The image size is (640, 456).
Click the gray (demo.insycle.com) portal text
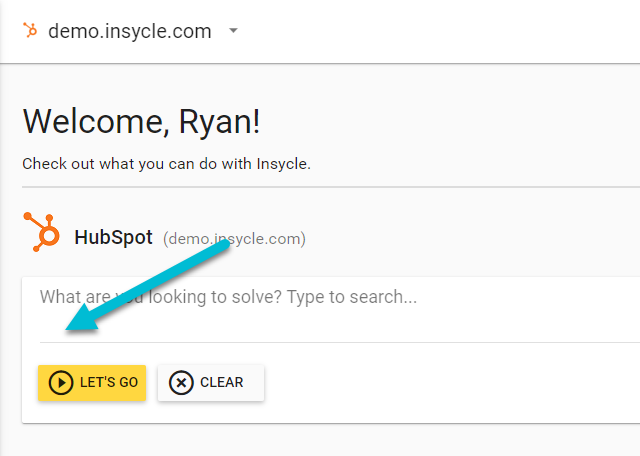click(x=234, y=239)
